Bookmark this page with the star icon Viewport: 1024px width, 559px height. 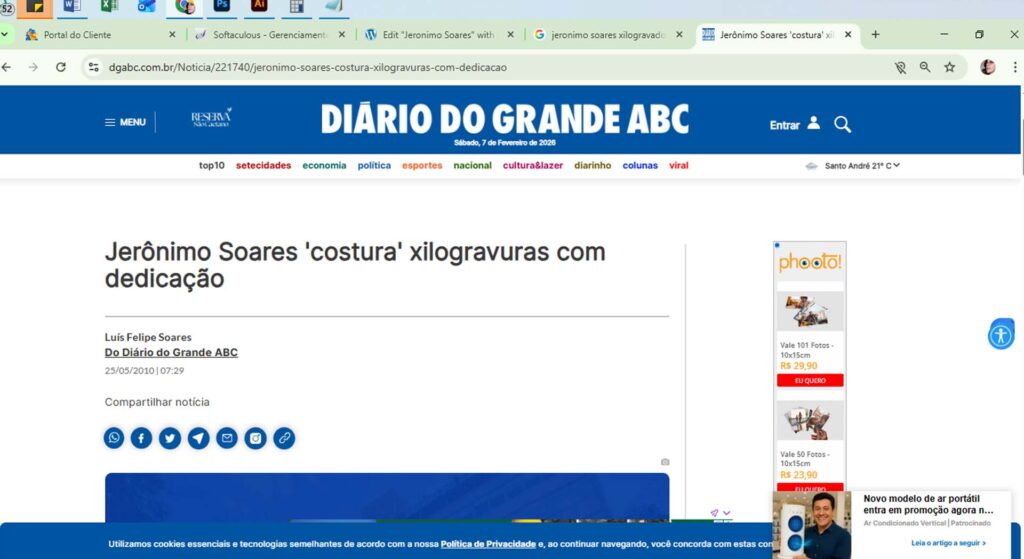(x=949, y=67)
